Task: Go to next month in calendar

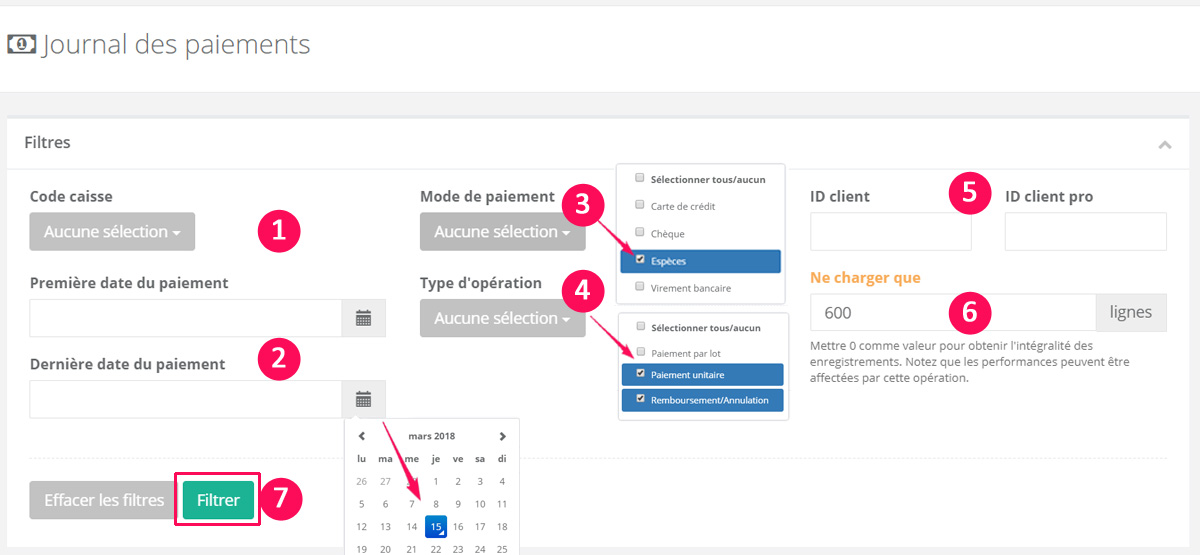Action: [502, 436]
